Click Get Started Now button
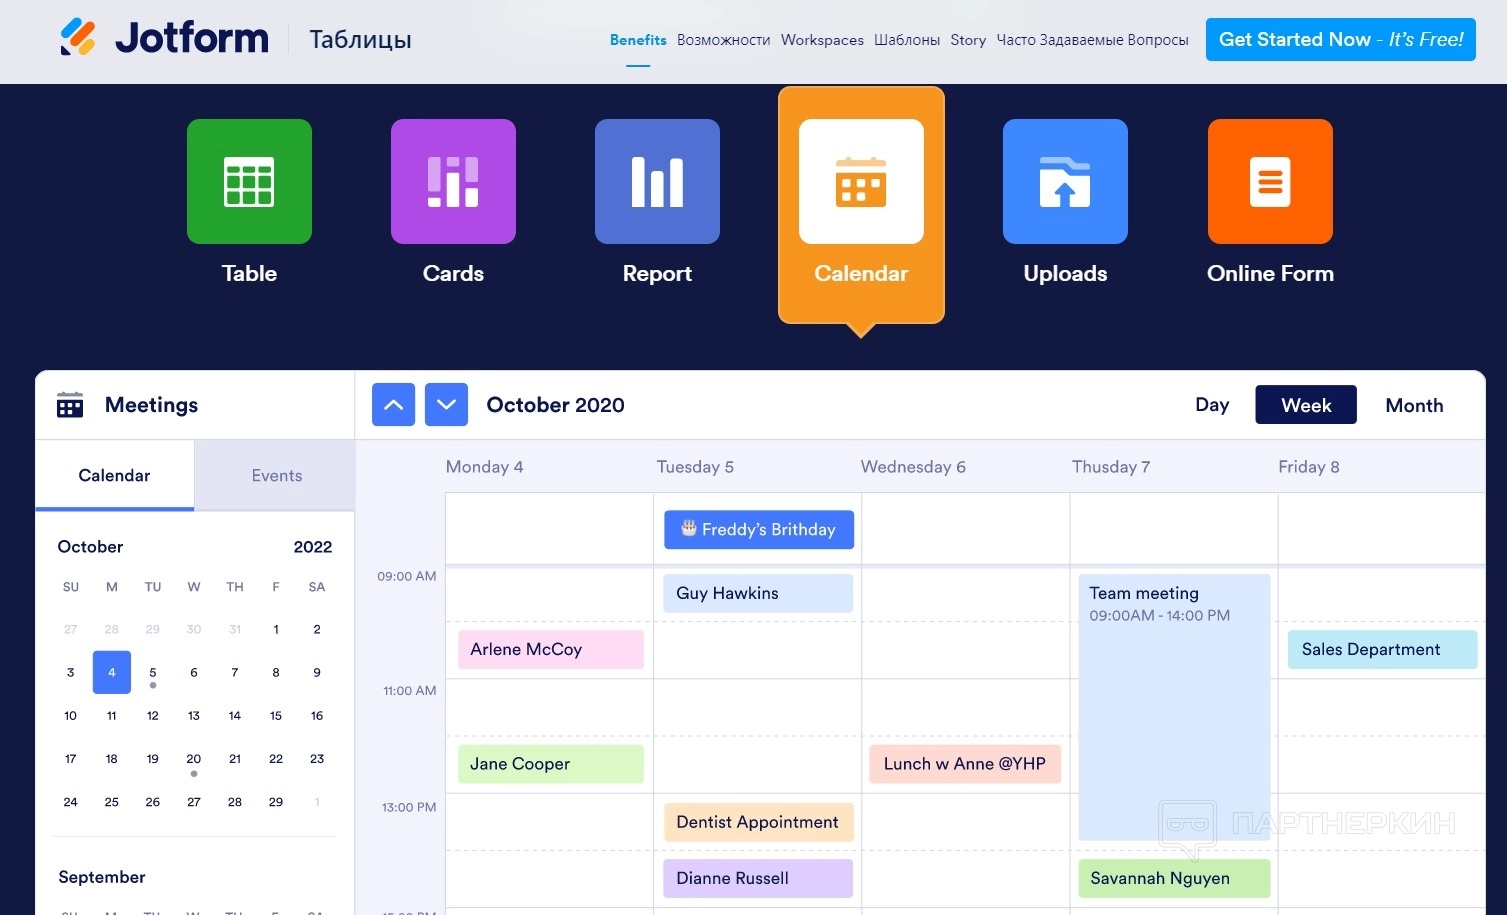 [x=1340, y=40]
